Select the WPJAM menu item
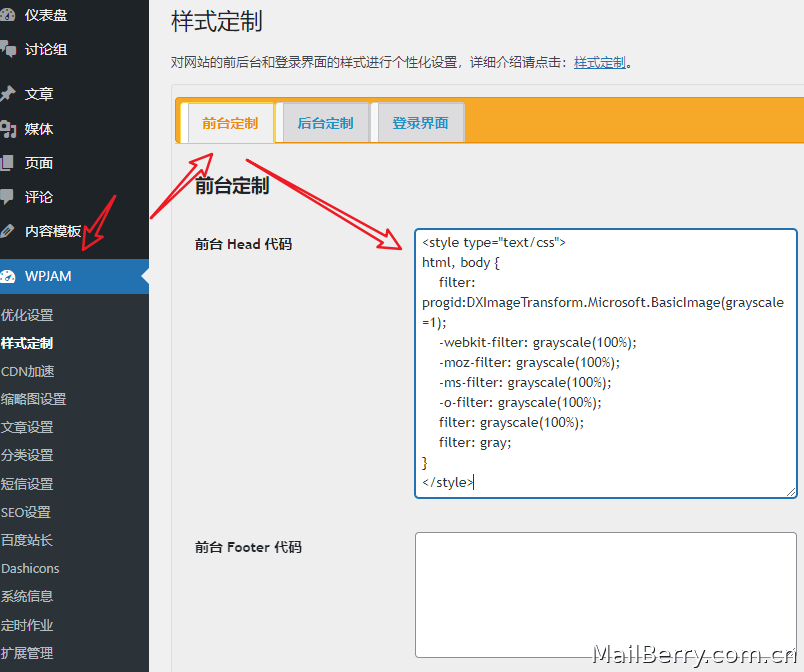The height and width of the screenshot is (672, 804). click(74, 276)
